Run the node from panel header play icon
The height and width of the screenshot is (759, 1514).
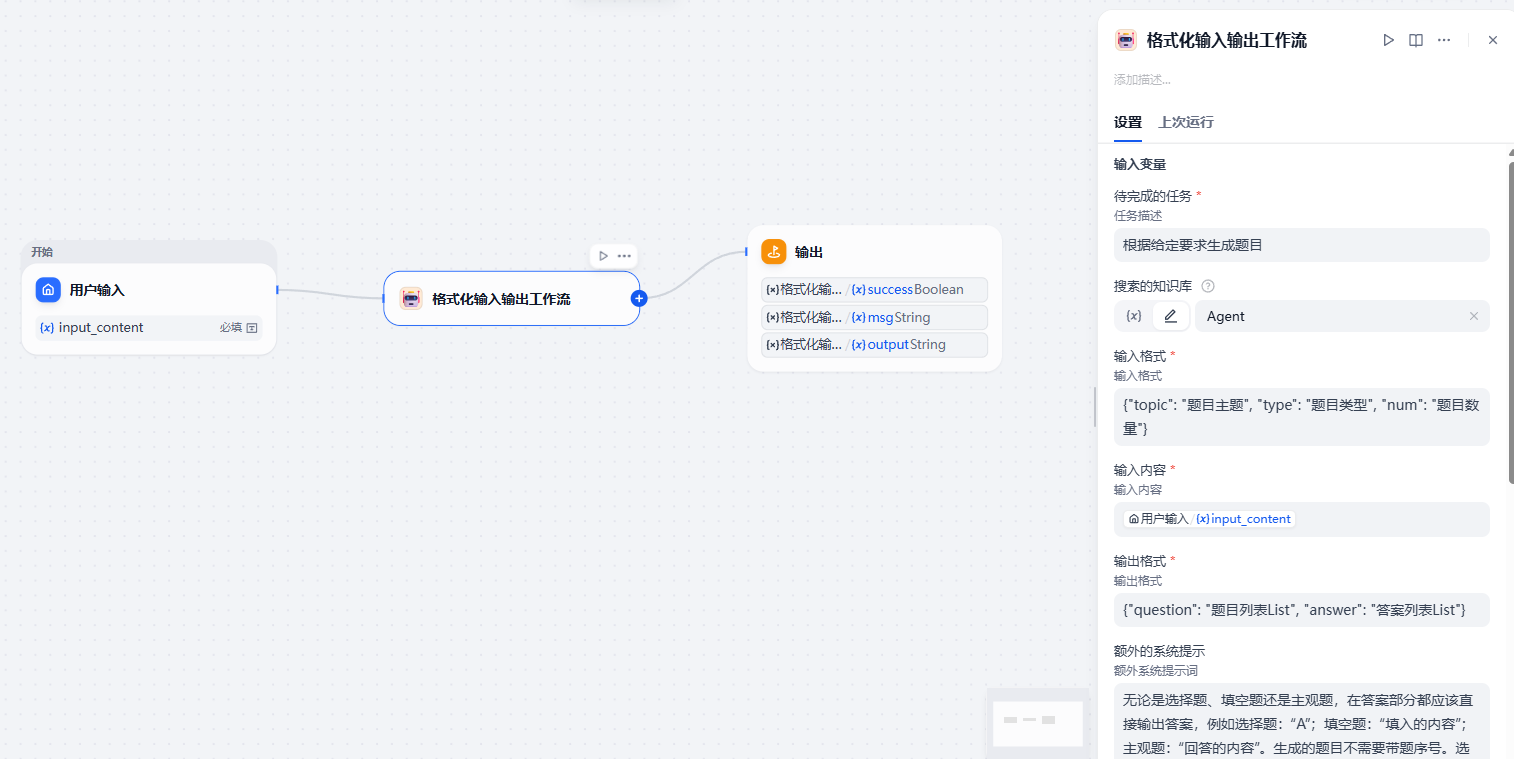click(x=1388, y=40)
